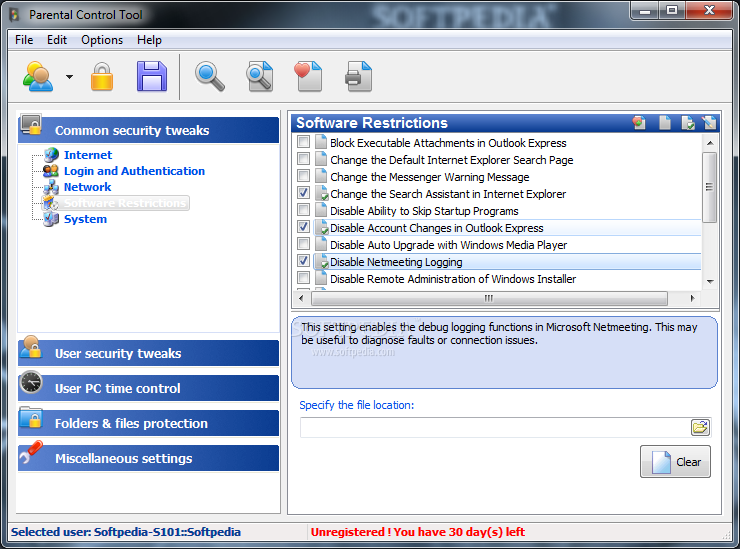Close the Parental Control Tool window
The image size is (740, 549).
(709, 10)
